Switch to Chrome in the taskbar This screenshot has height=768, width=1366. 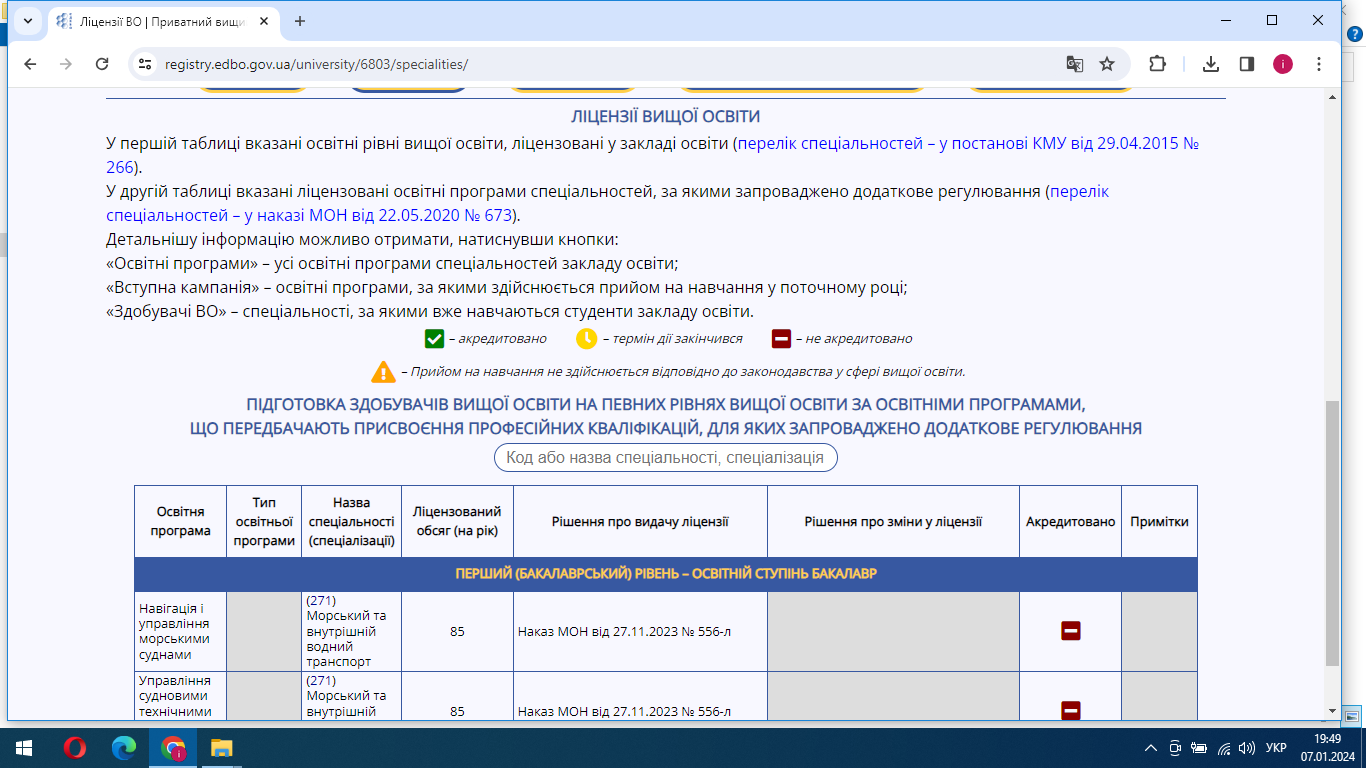click(x=173, y=747)
